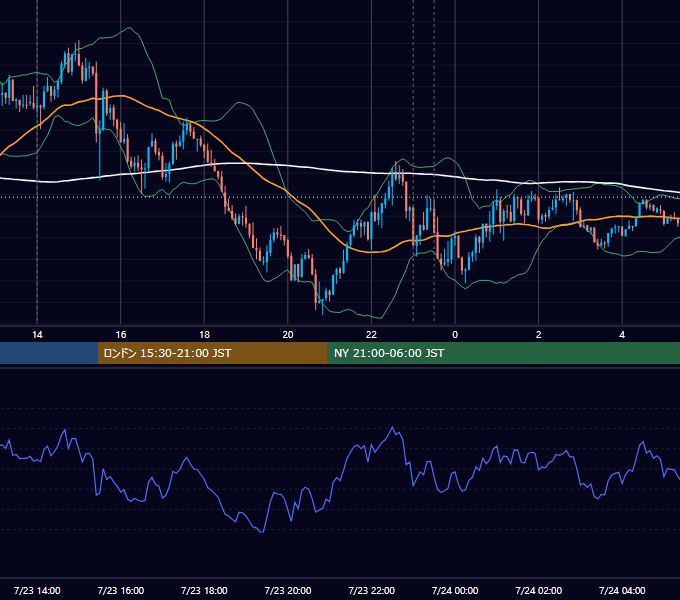Image resolution: width=680 pixels, height=600 pixels.
Task: Click the 7/23 16:00 time label
Action: [121, 590]
